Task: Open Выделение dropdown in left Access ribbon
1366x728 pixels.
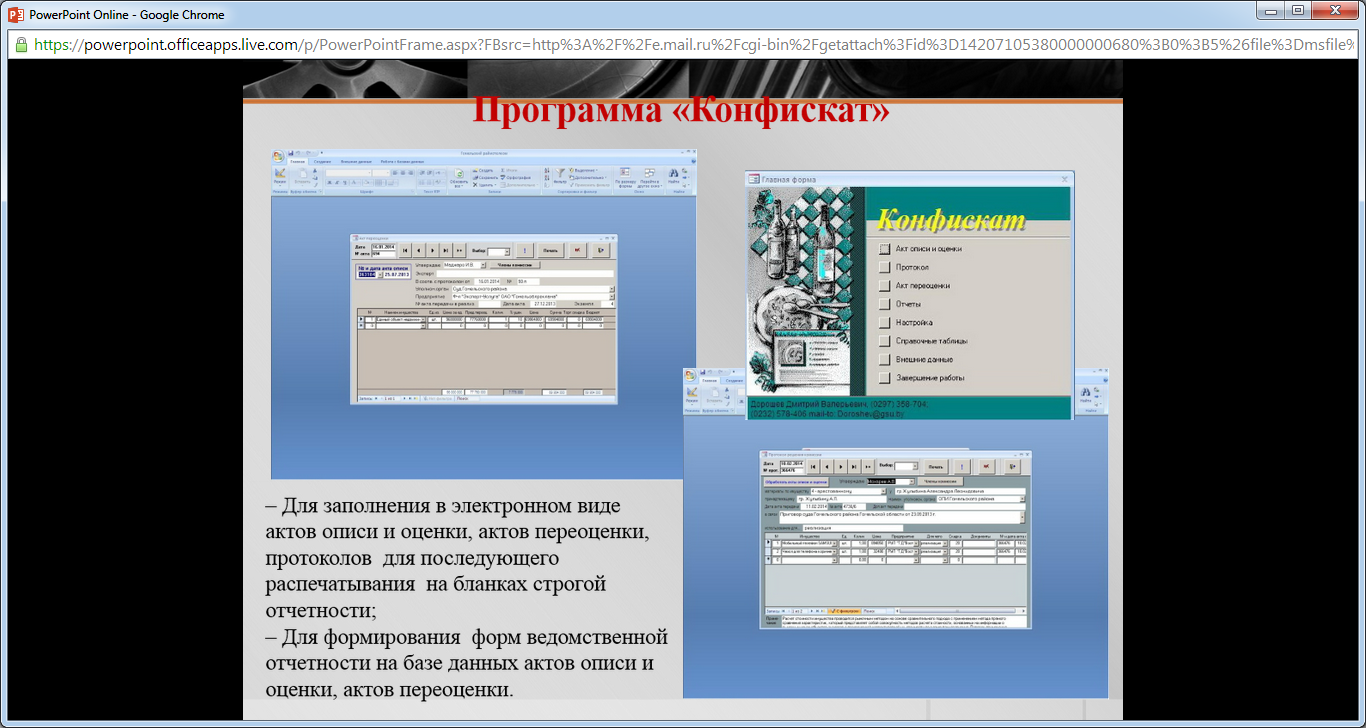Action: 583,170
